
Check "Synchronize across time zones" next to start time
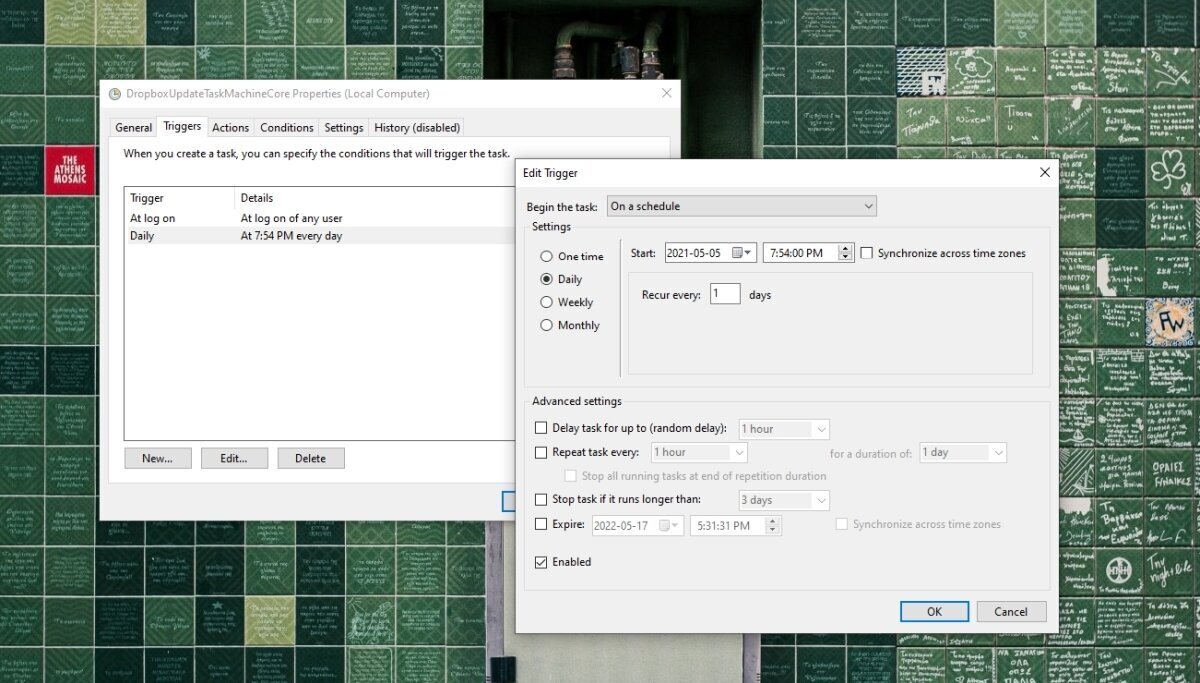point(866,253)
